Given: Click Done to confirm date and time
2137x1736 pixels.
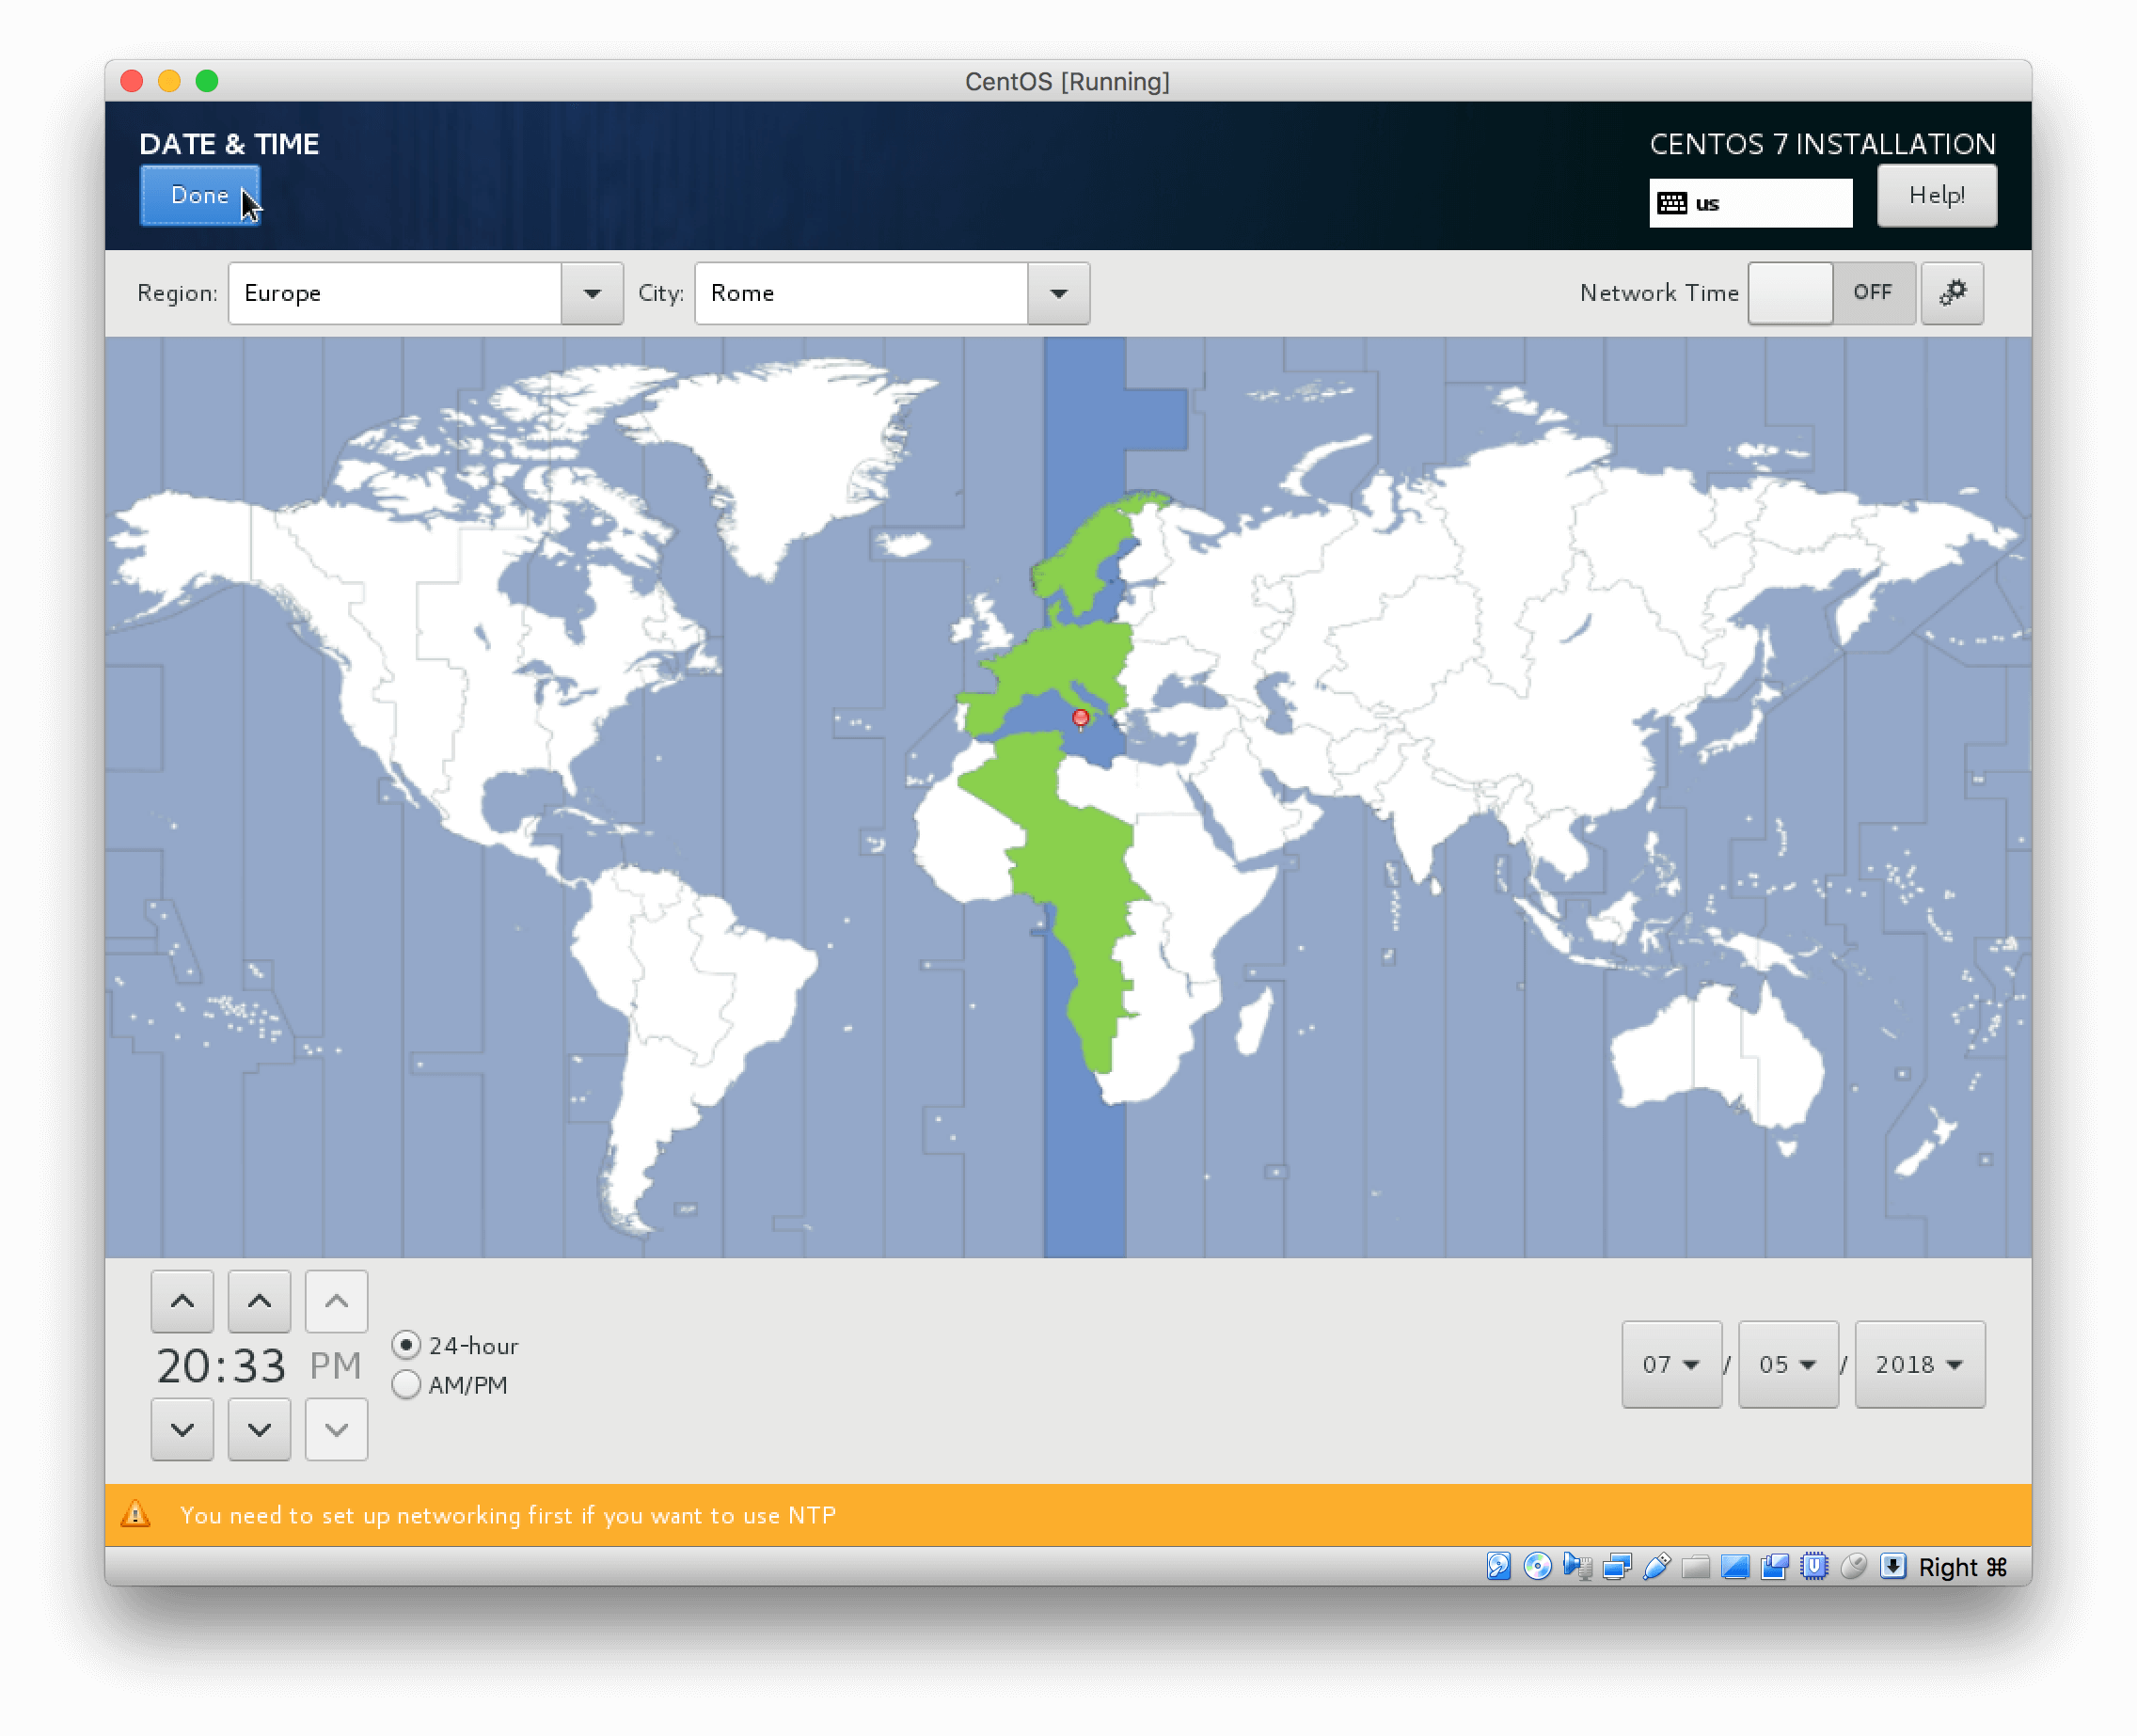Looking at the screenshot, I should click(200, 195).
